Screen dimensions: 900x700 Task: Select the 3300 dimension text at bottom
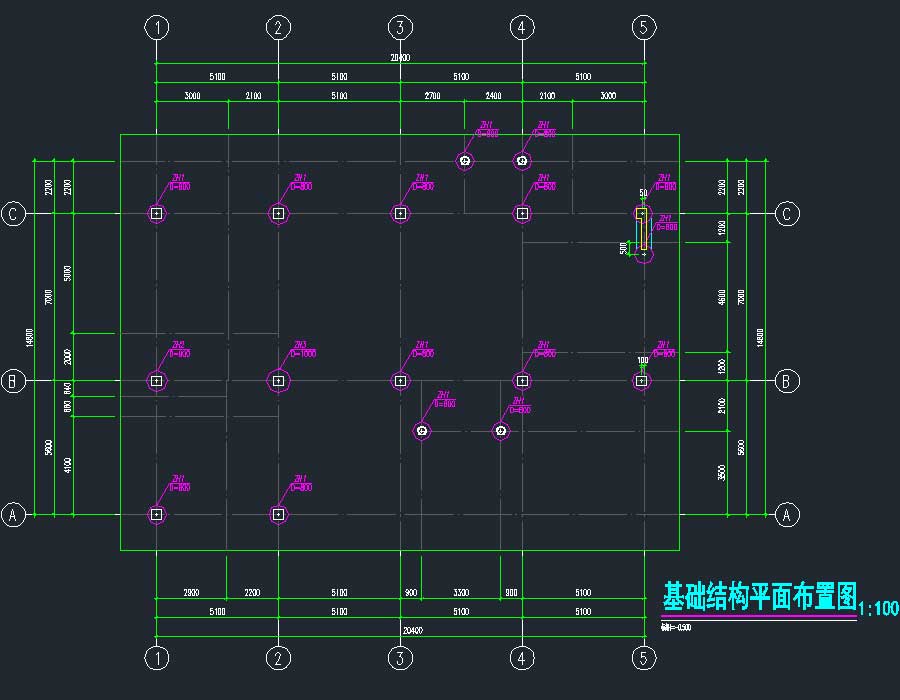tap(461, 593)
